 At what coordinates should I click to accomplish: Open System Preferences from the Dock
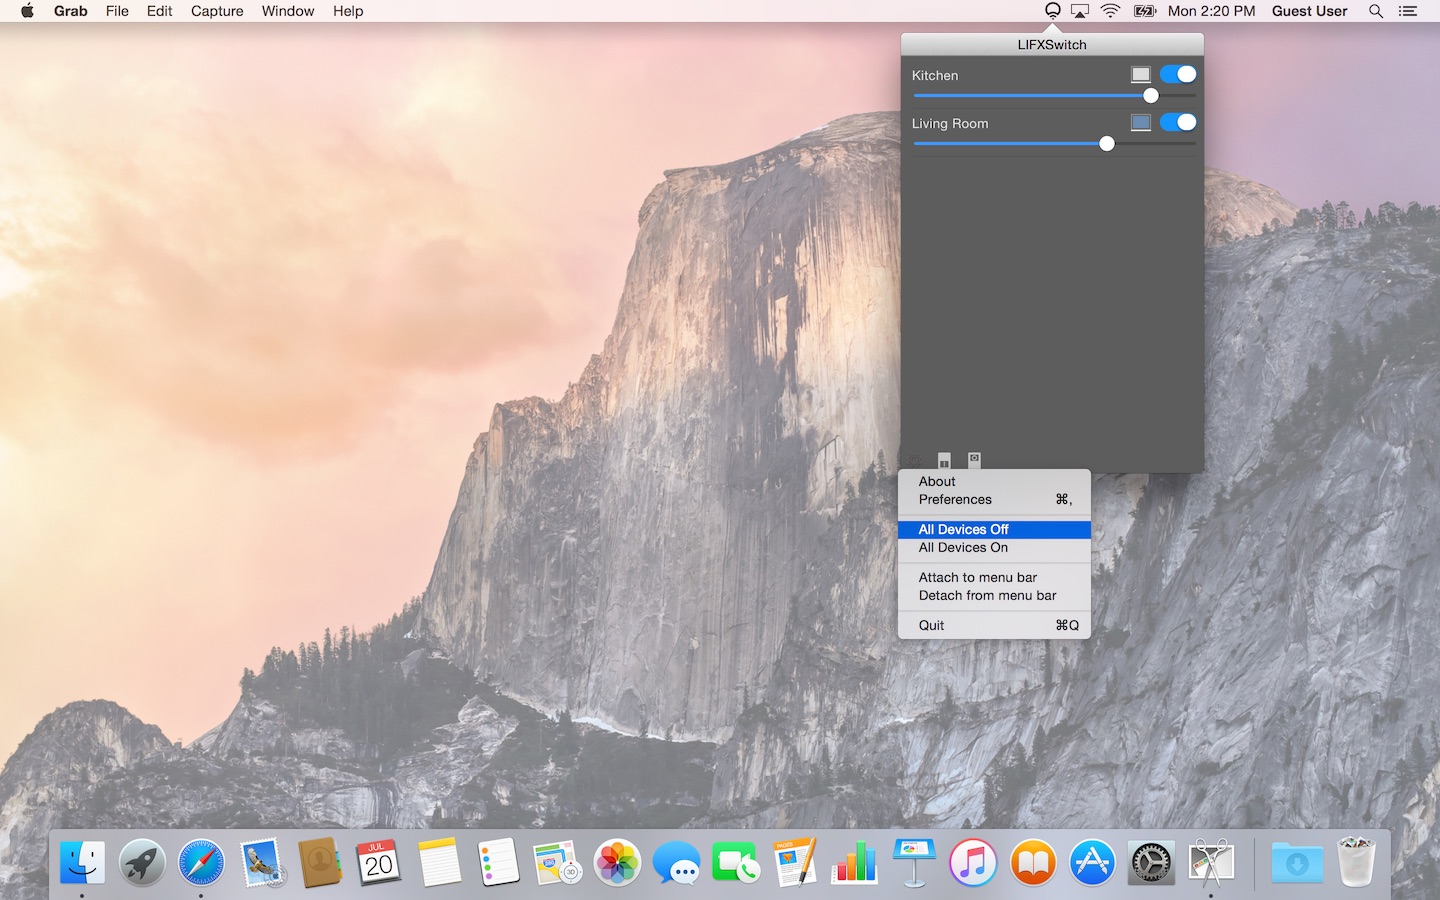tap(1152, 862)
